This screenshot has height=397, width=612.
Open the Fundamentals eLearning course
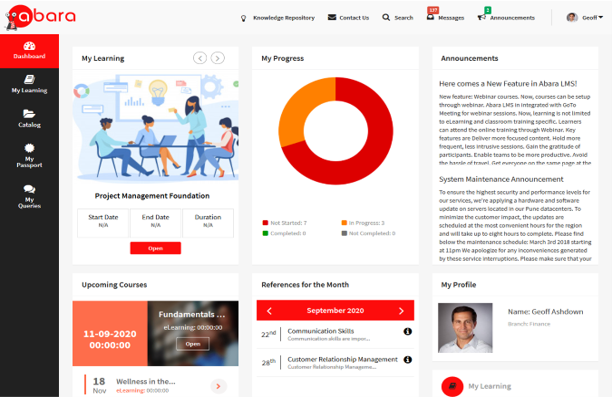coord(193,344)
